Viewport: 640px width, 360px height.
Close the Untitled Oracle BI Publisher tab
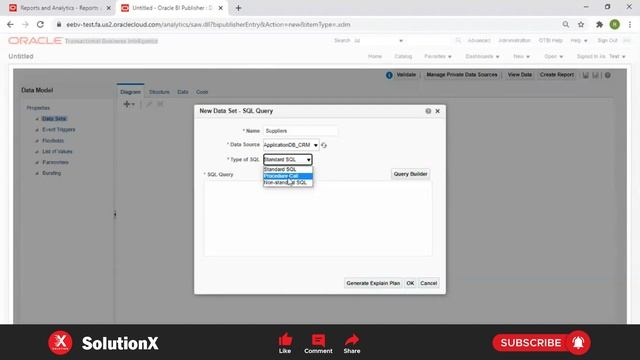(220, 8)
